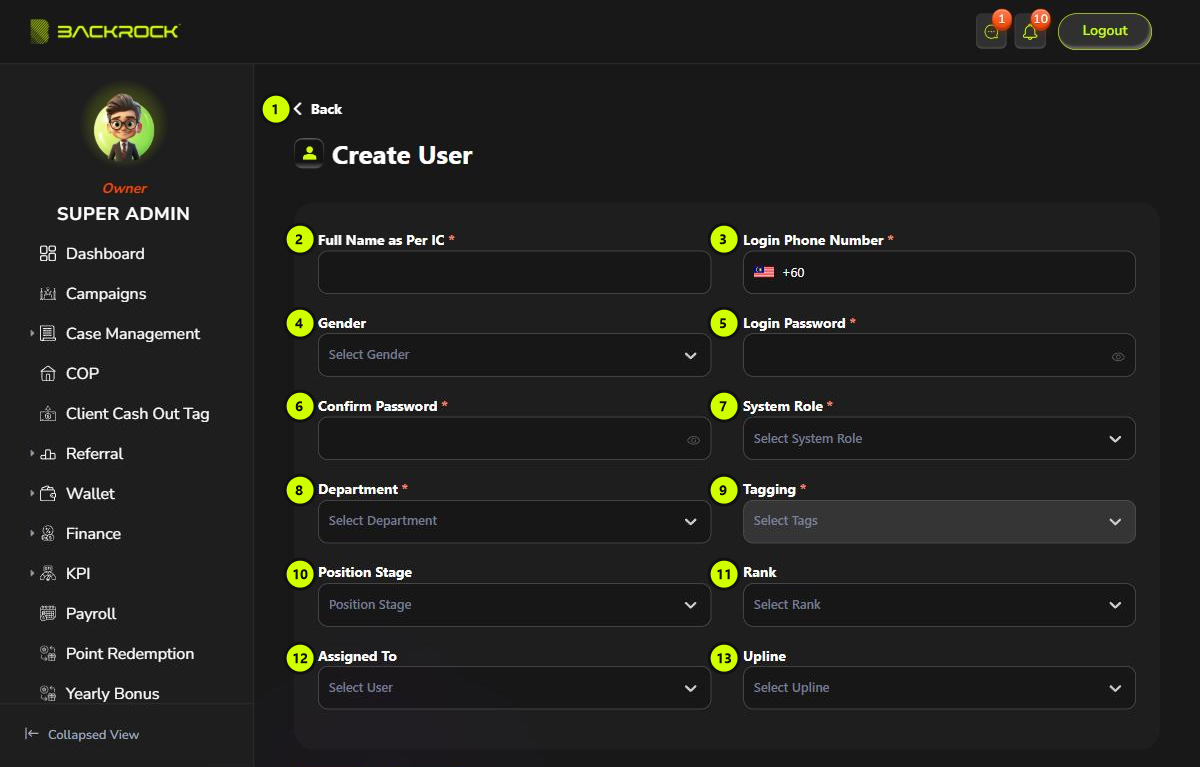The width and height of the screenshot is (1200, 767).
Task: Click the Client Cash Out Tag icon
Action: coord(47,414)
